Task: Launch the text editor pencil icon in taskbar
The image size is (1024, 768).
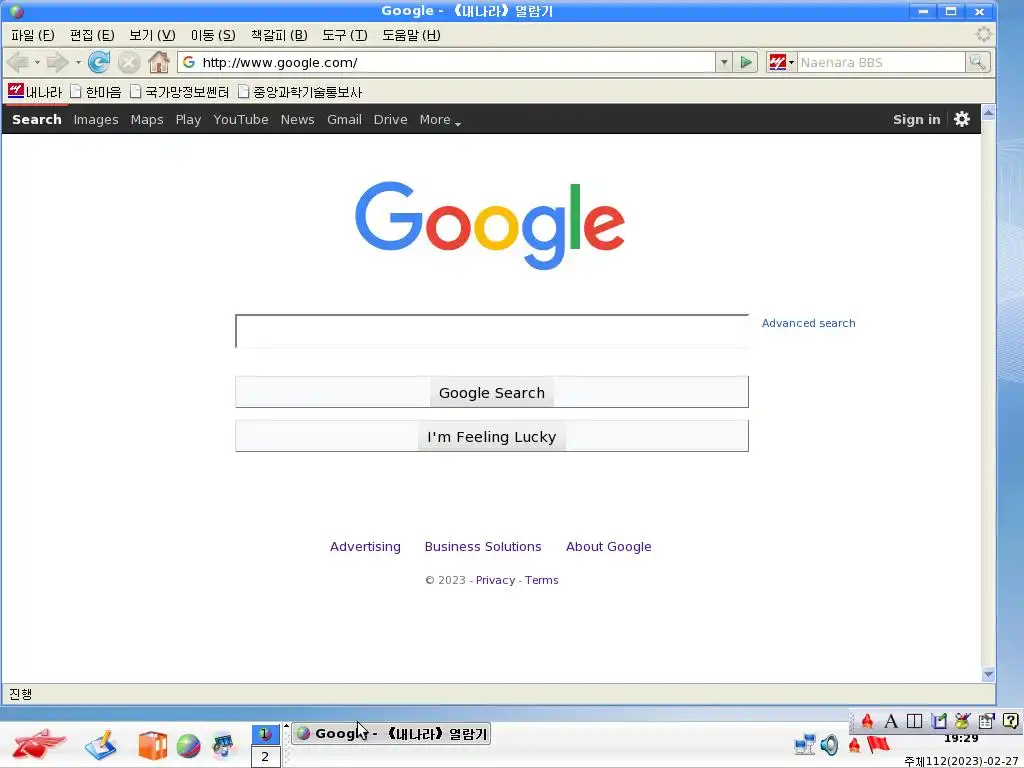Action: (101, 745)
